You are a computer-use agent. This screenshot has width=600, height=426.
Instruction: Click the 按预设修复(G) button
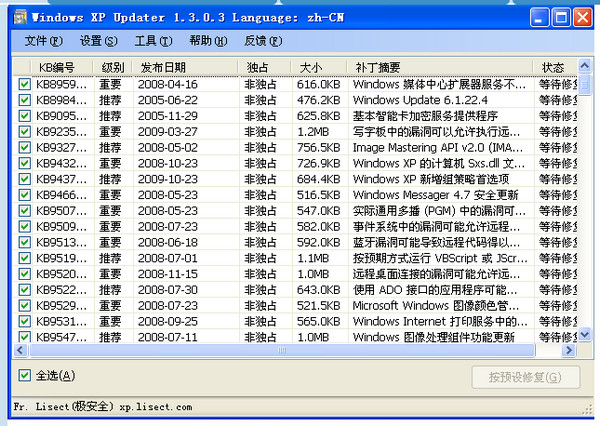click(525, 377)
